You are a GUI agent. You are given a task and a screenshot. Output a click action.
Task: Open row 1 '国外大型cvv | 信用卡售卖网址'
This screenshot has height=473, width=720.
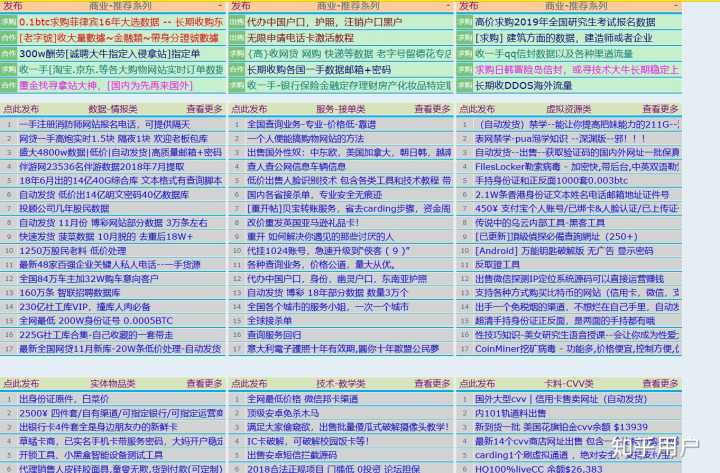561,399
